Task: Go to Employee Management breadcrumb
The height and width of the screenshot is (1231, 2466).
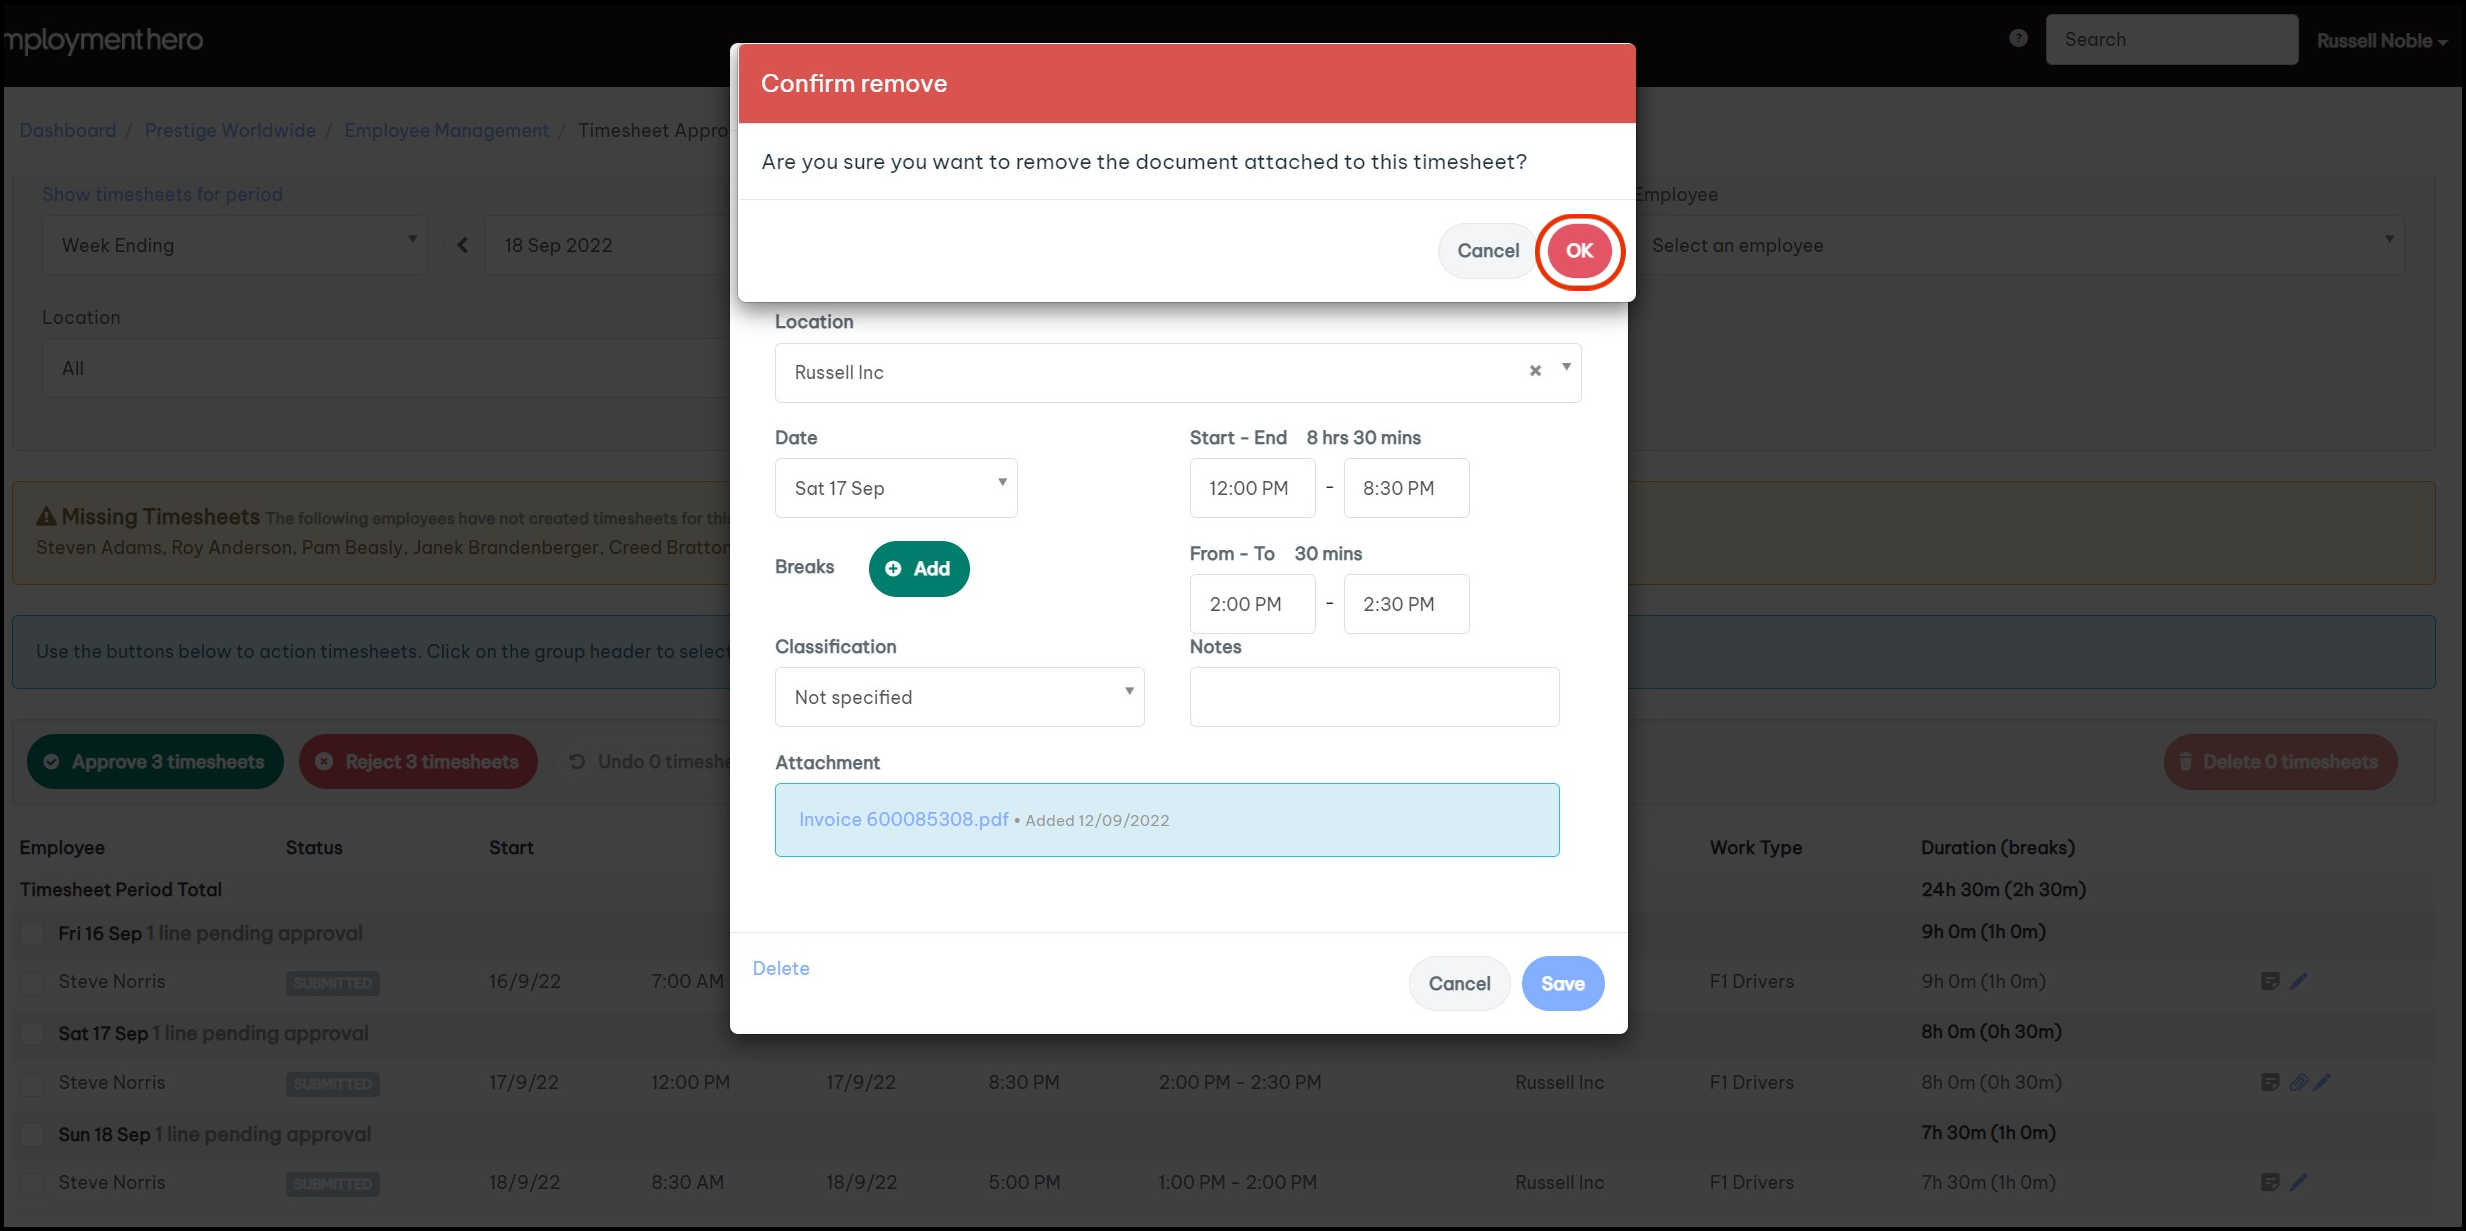Action: click(446, 130)
